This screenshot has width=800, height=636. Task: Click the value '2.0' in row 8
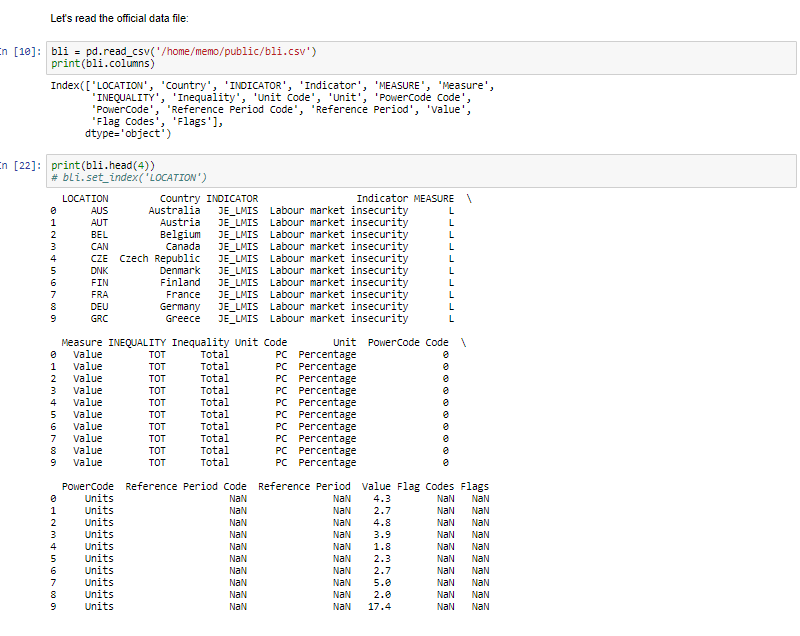(382, 595)
